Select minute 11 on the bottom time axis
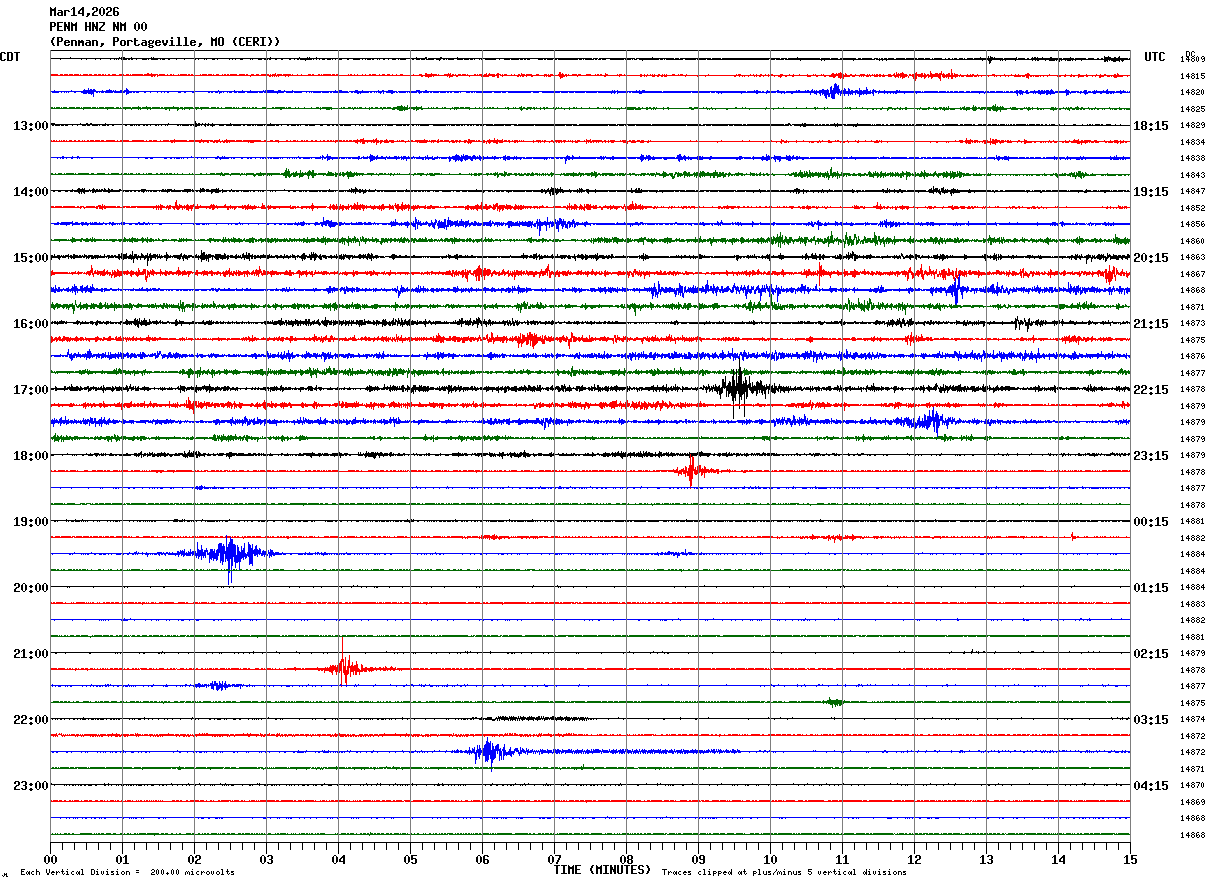1210x886 pixels. click(x=842, y=859)
